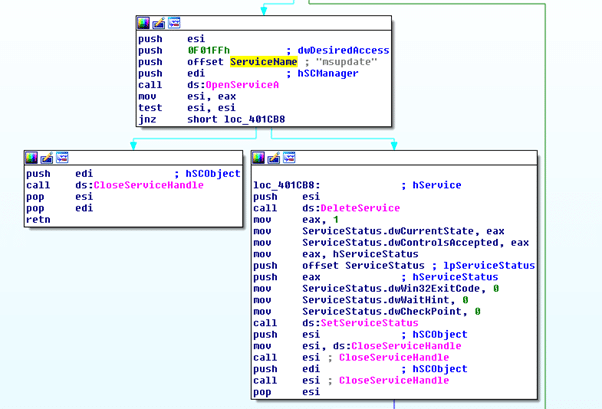
Task: Click the group nodes icon on the left CloseServiceHandle block
Action: click(62, 158)
